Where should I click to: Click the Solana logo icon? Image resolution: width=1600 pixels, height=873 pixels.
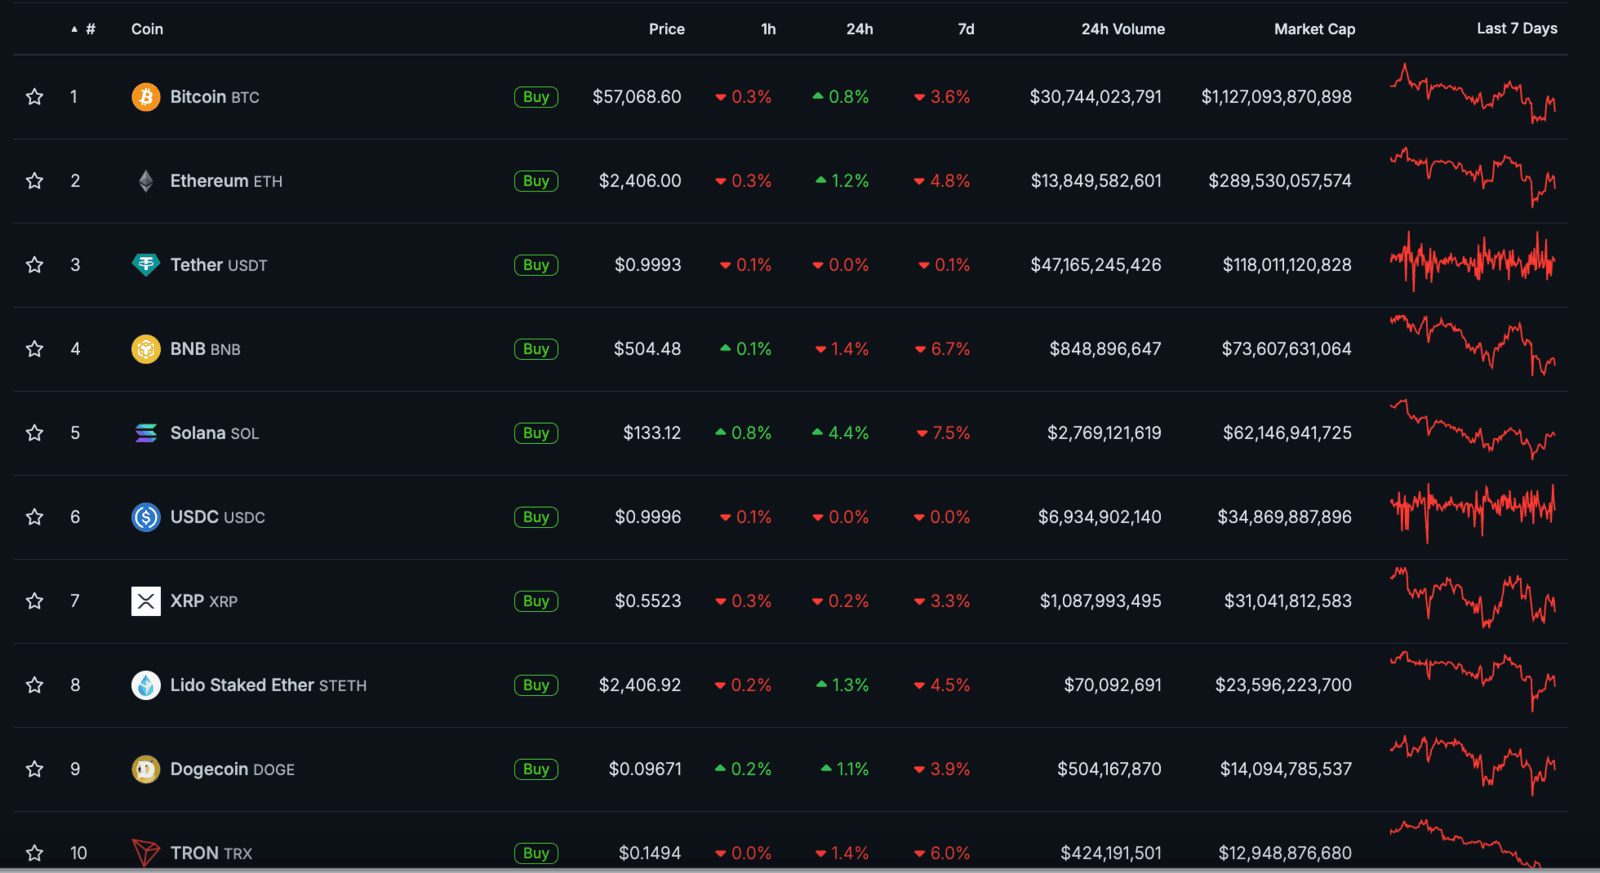146,433
